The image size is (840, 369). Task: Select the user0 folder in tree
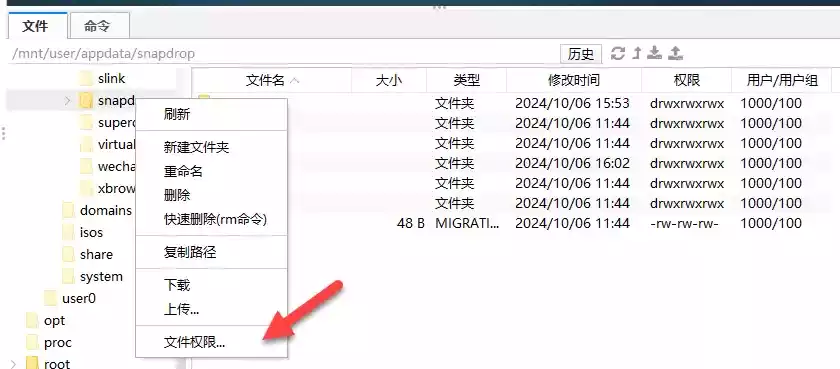pos(79,298)
